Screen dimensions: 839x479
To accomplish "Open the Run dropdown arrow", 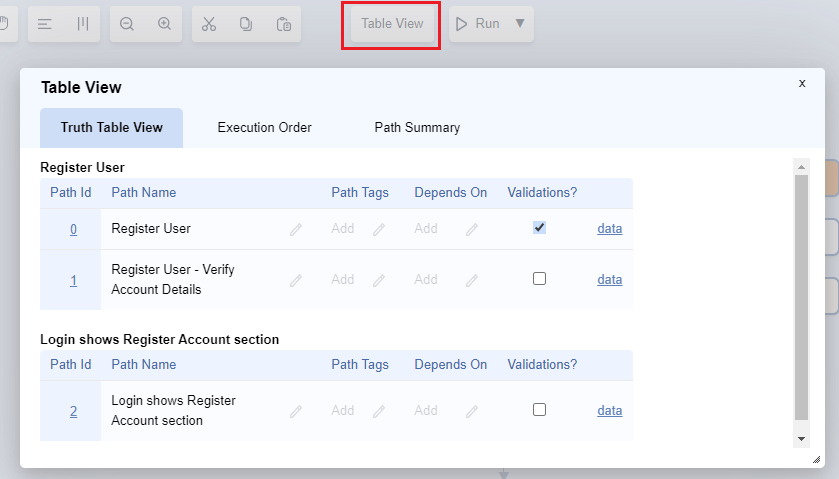I will tap(520, 23).
